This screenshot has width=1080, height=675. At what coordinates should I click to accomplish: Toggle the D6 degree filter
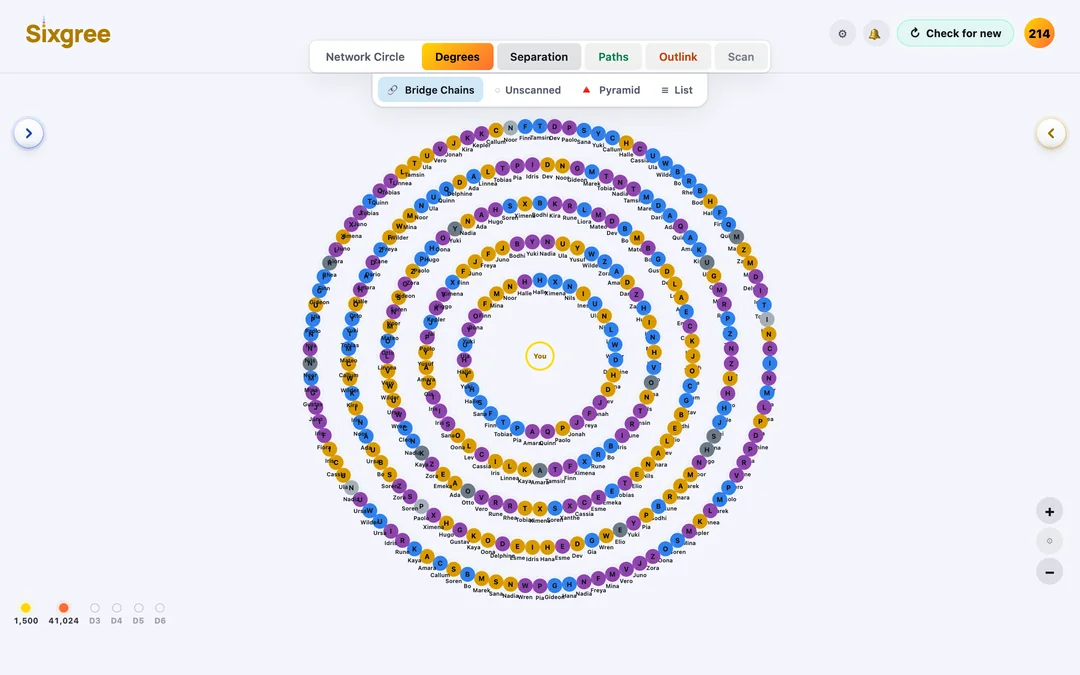[160, 608]
